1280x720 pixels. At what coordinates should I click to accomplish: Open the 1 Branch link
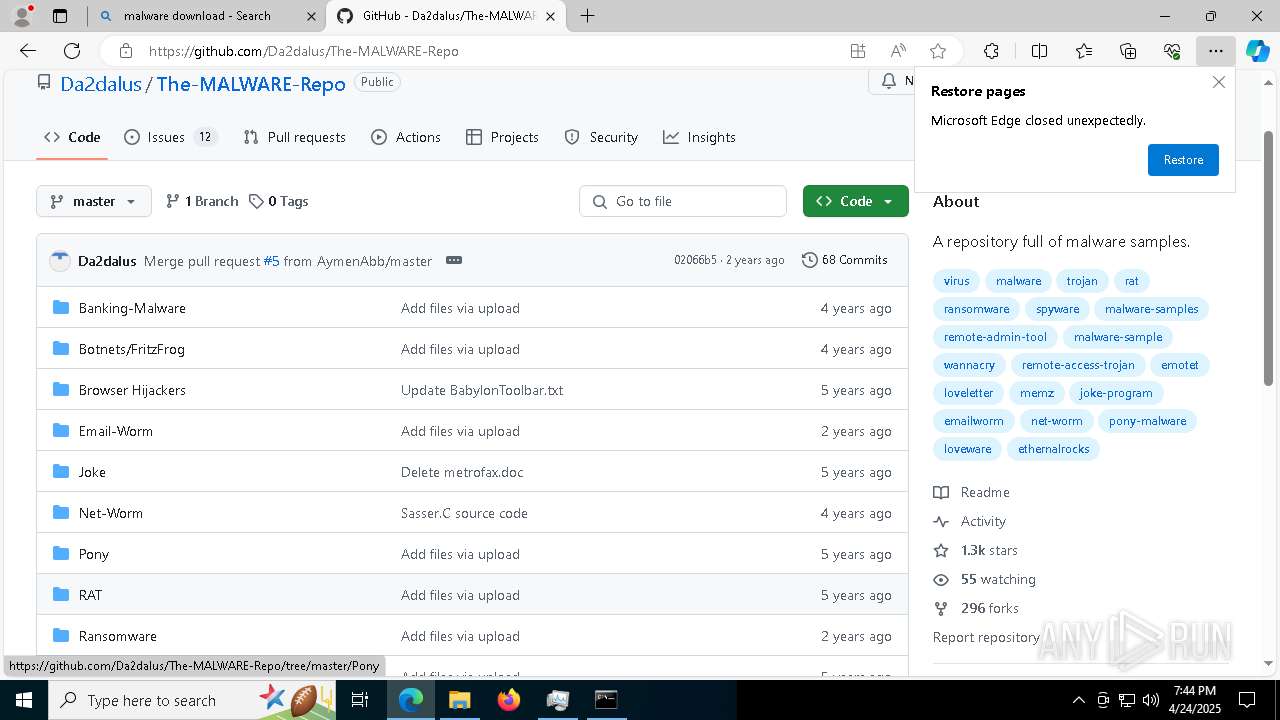coord(202,201)
